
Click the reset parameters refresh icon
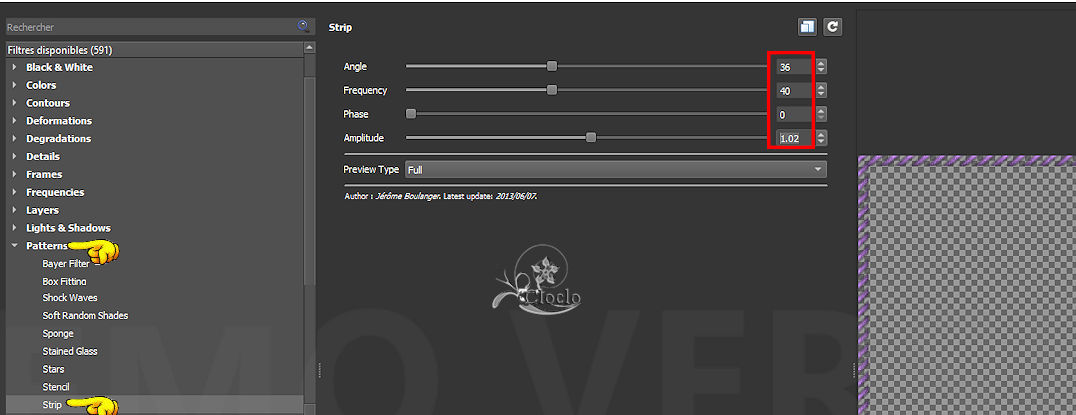coord(832,27)
